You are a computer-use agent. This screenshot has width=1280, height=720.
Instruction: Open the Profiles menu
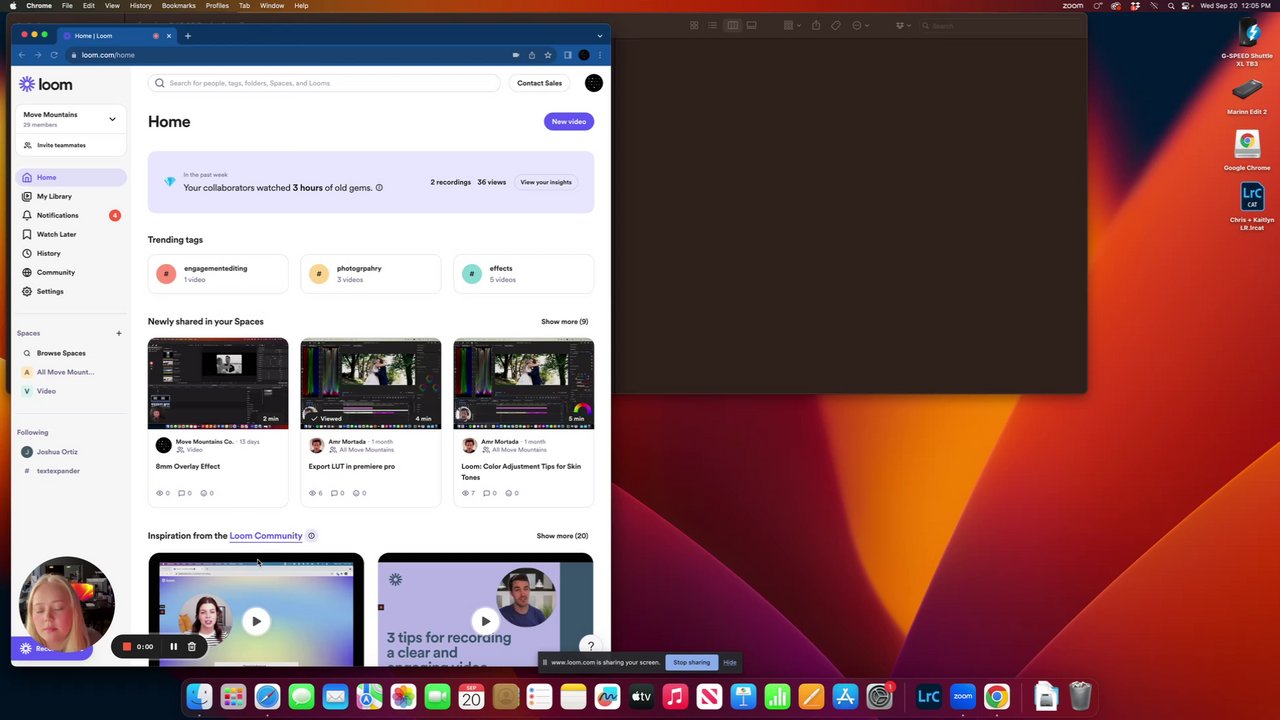click(217, 6)
